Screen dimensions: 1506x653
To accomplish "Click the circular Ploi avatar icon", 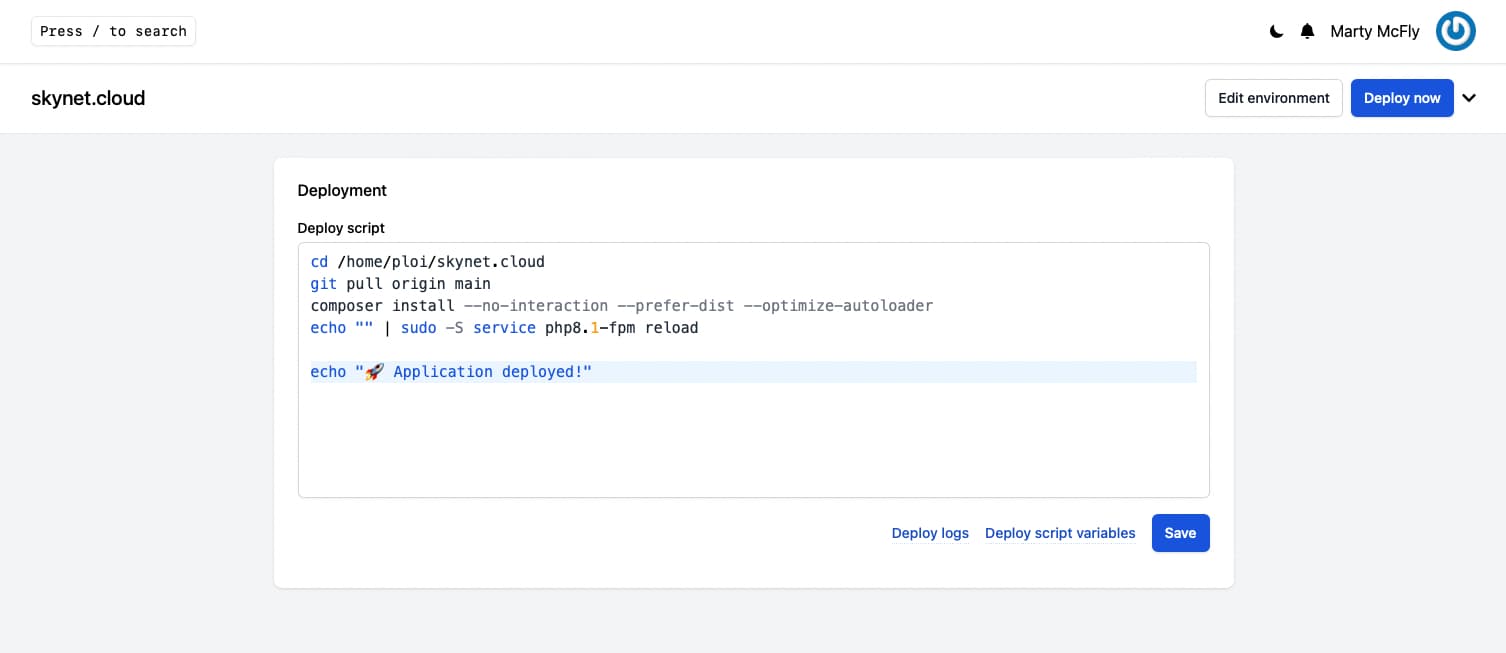I will (x=1455, y=31).
